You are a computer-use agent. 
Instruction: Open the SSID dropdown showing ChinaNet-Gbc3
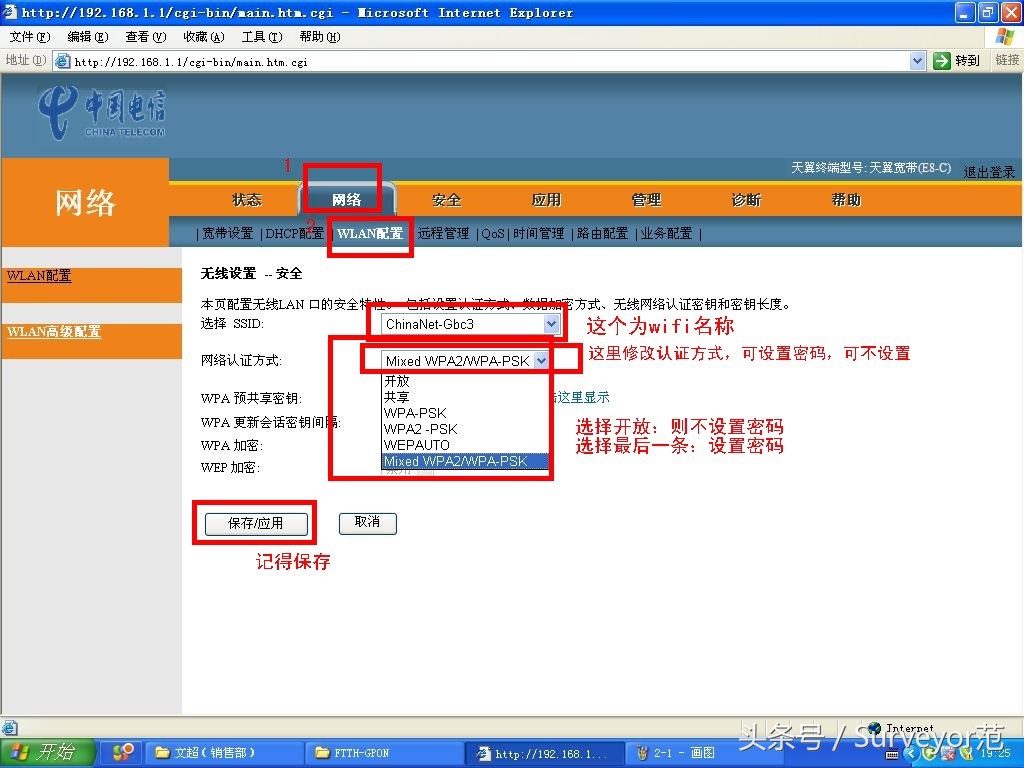pos(551,324)
